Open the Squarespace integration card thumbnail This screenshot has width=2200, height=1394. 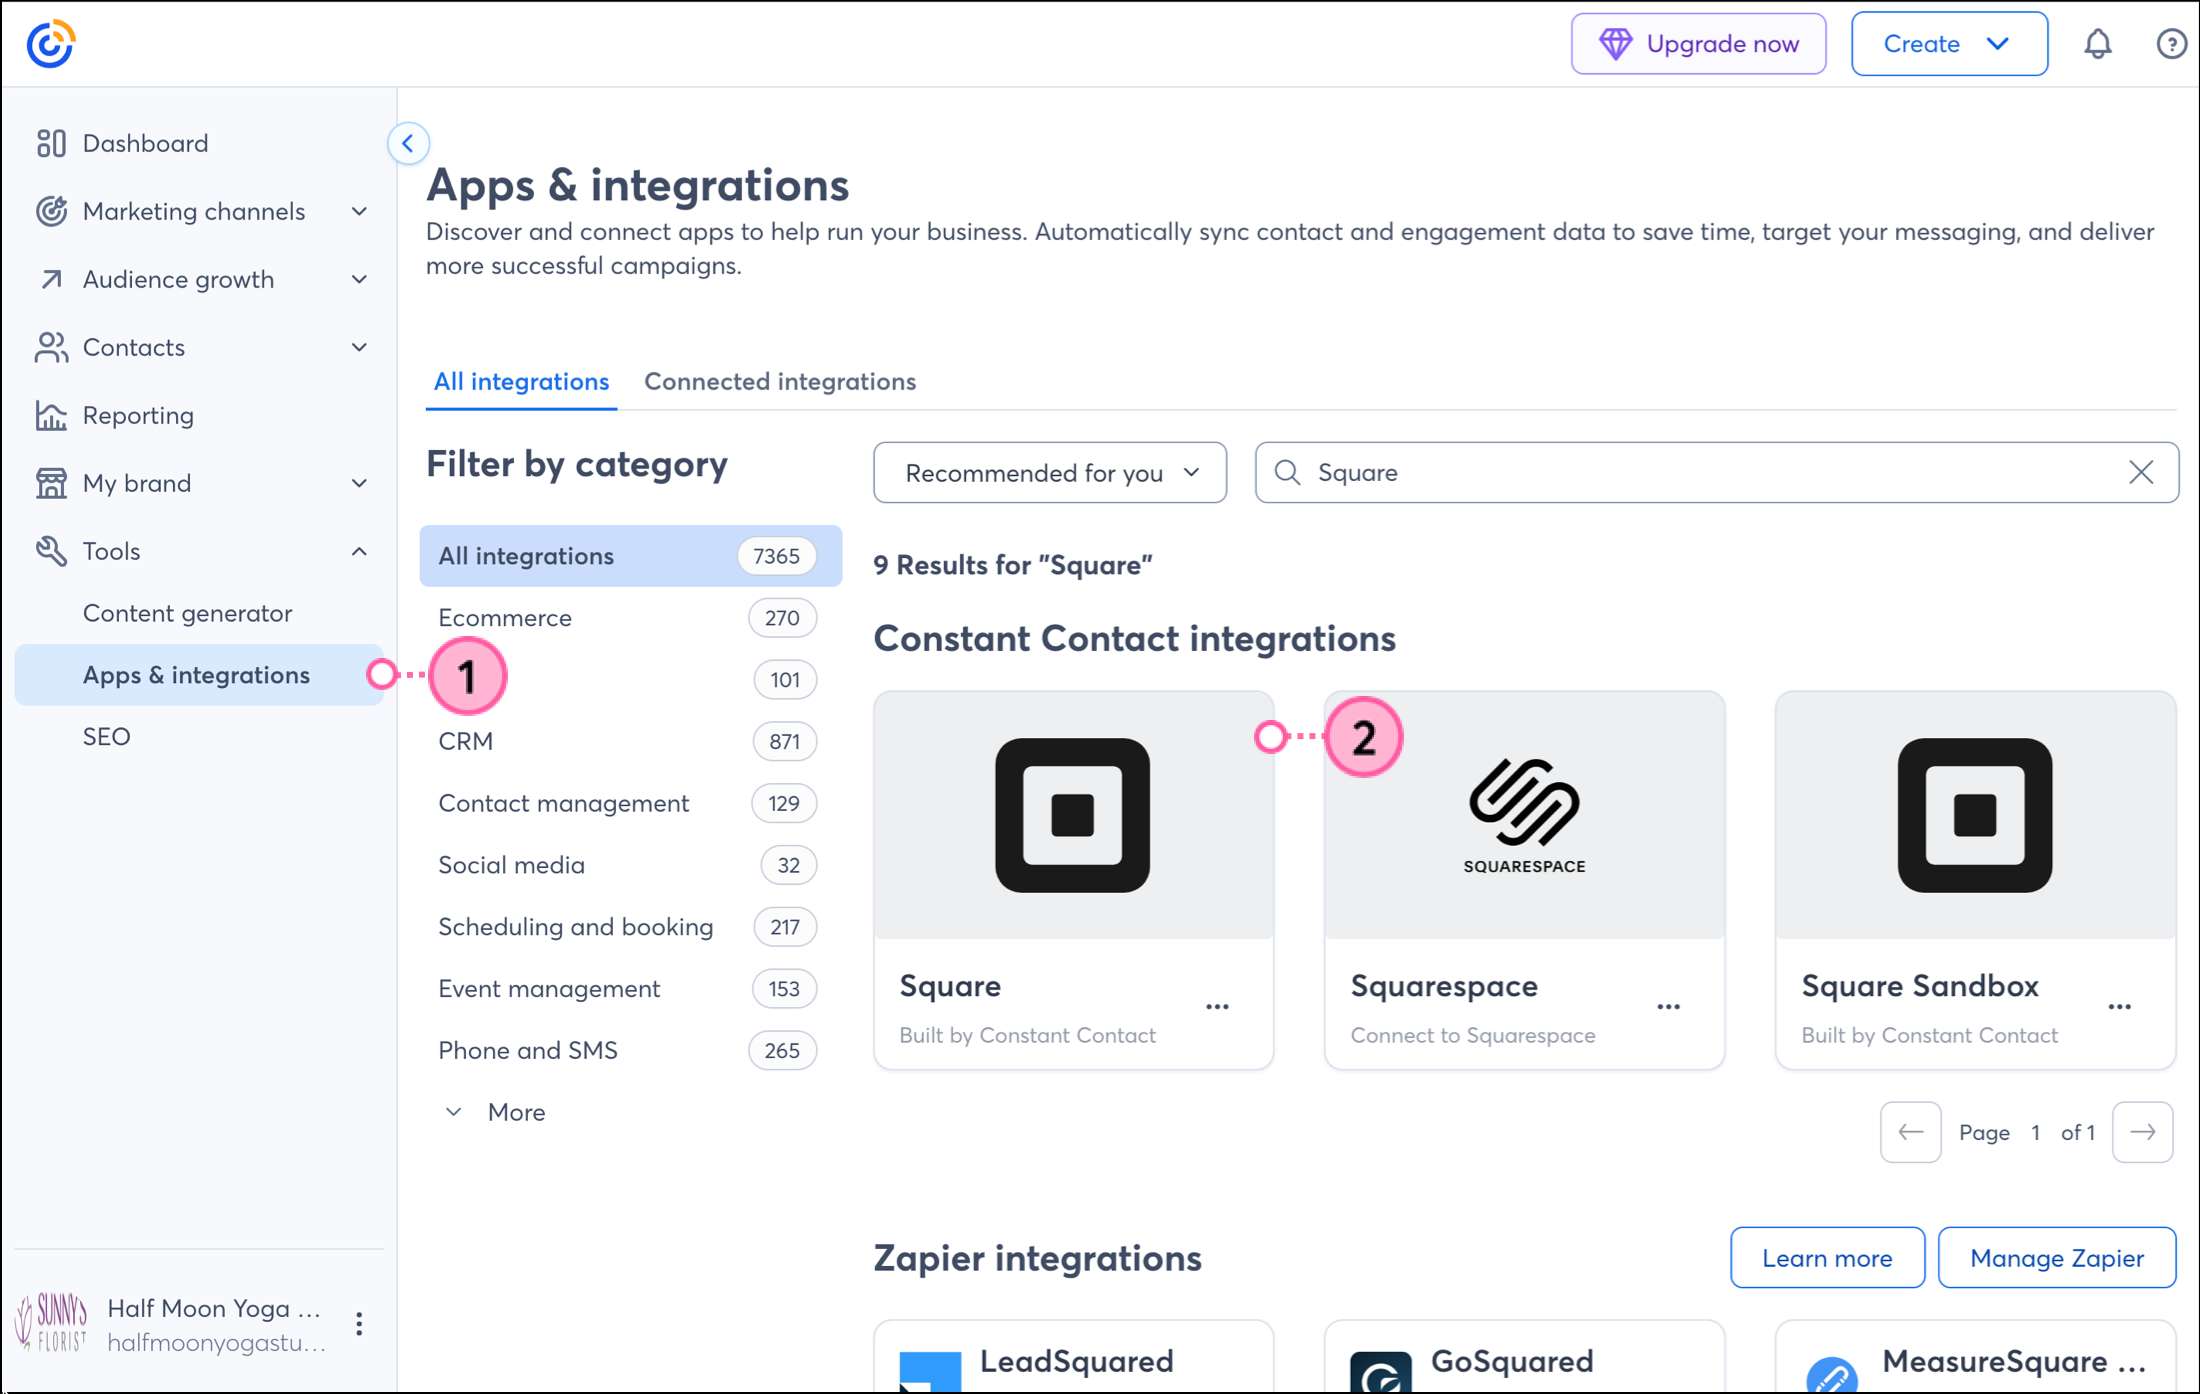tap(1524, 815)
